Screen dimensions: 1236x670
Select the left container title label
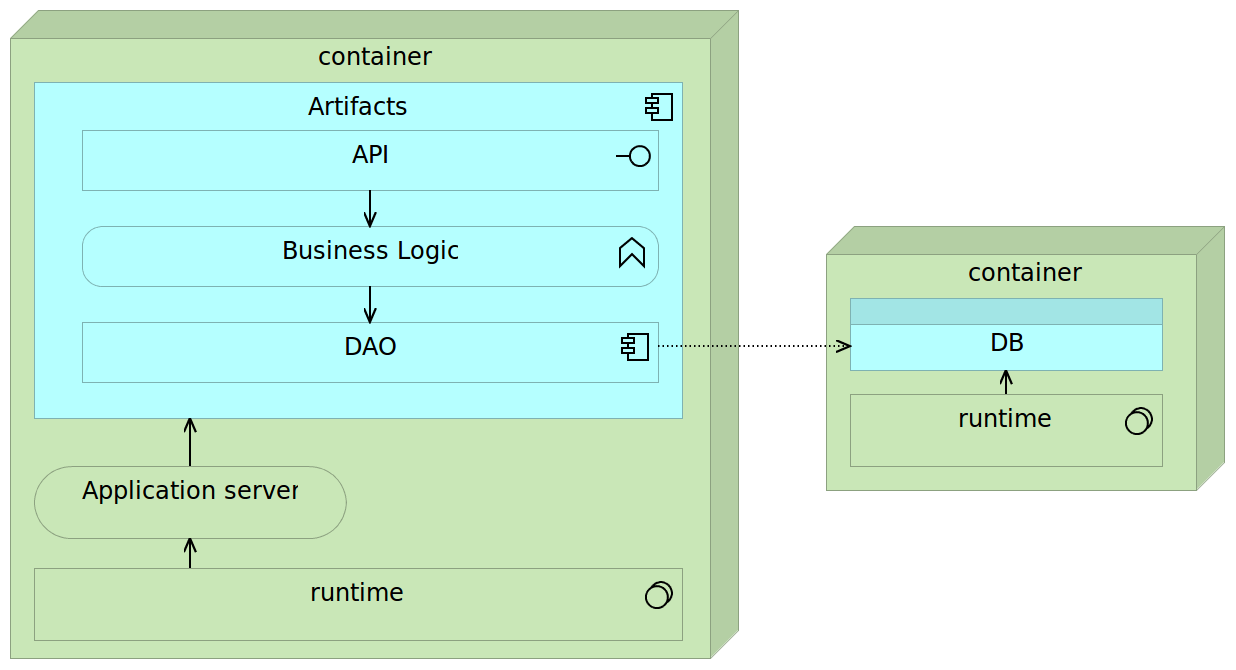click(374, 56)
